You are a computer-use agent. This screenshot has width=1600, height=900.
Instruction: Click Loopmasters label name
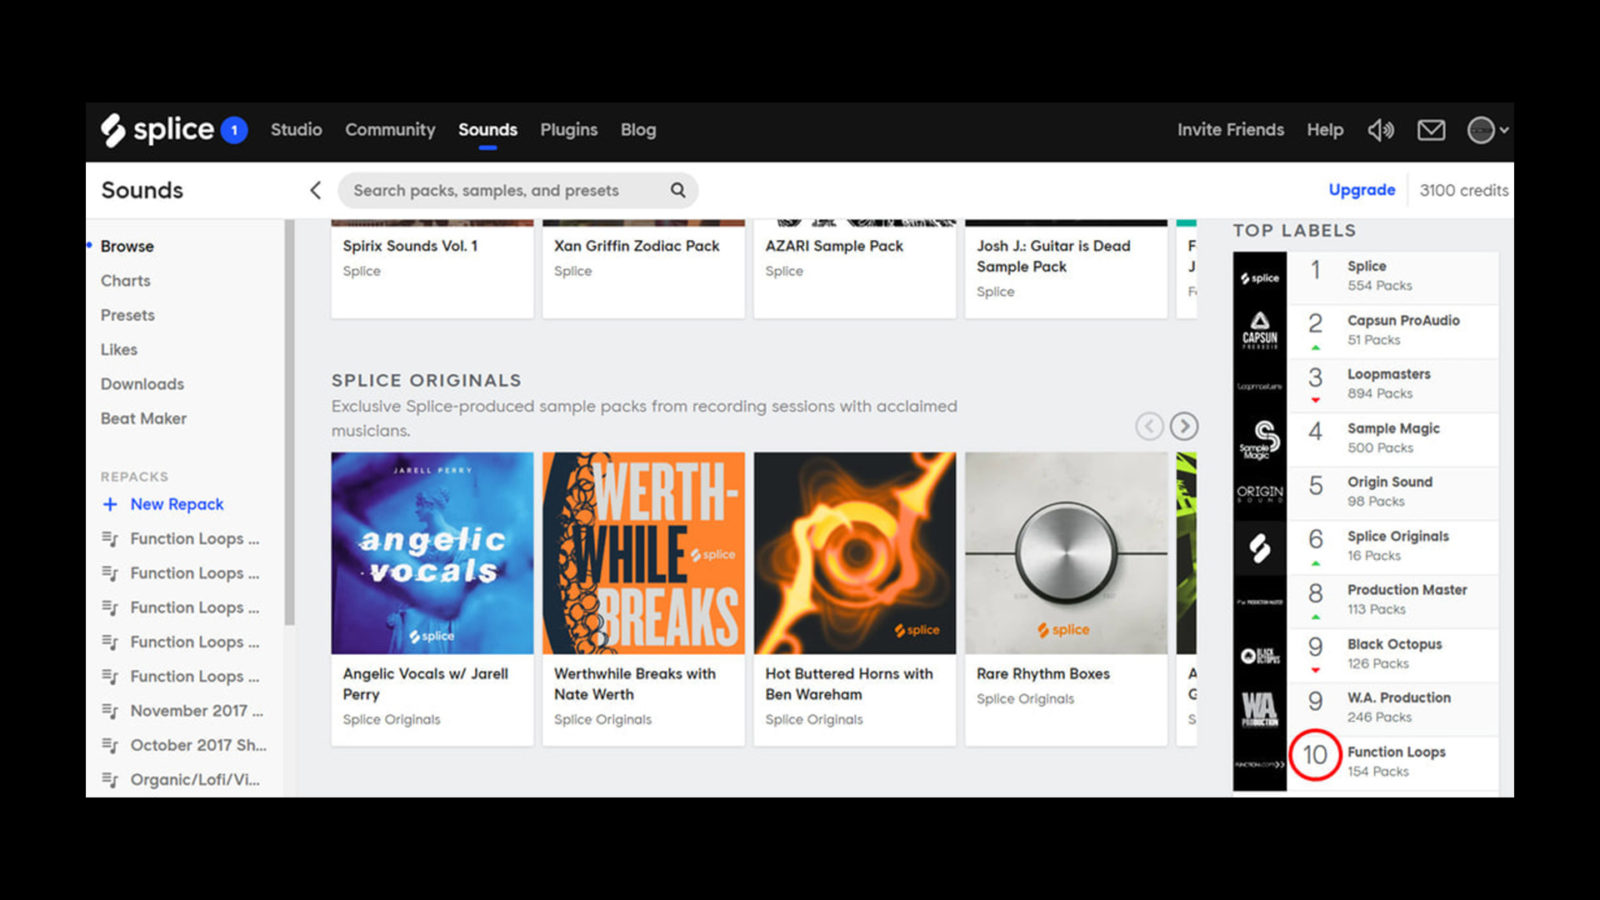[1389, 374]
